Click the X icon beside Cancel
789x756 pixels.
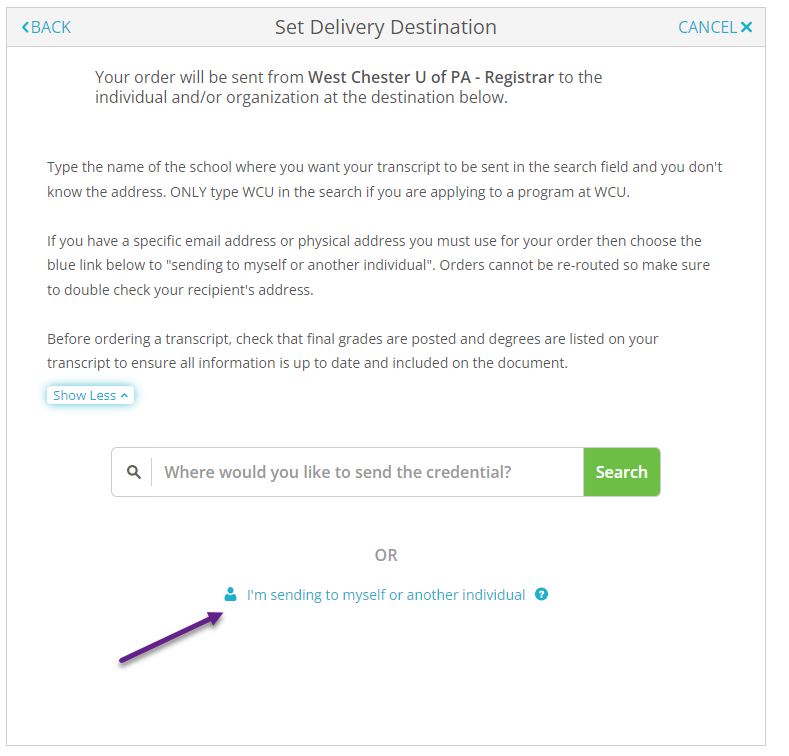746,27
